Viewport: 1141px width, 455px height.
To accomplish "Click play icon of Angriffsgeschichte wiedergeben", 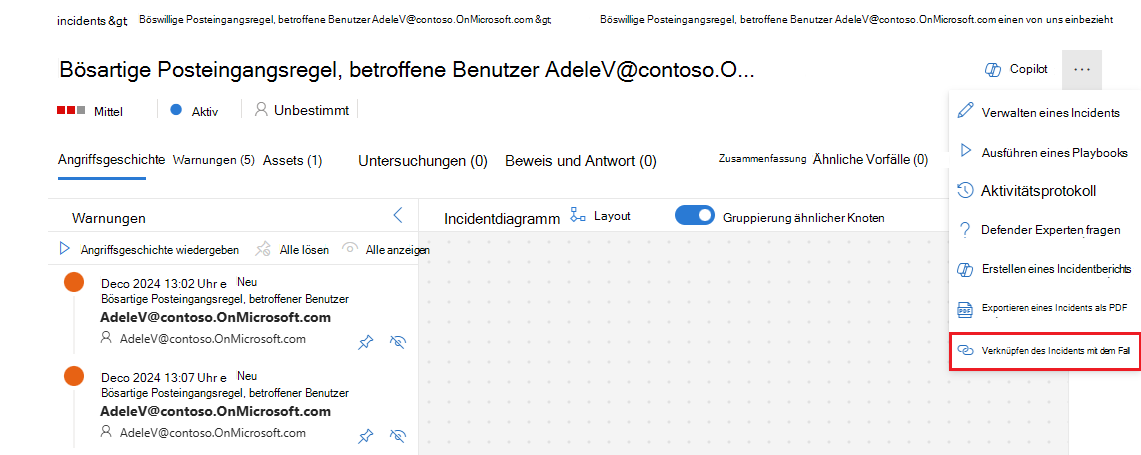I will coord(64,249).
